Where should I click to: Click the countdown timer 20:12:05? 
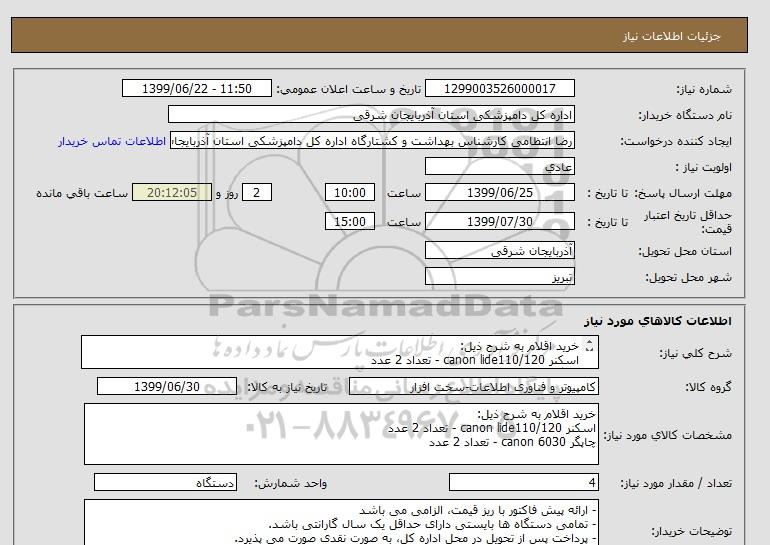(172, 192)
